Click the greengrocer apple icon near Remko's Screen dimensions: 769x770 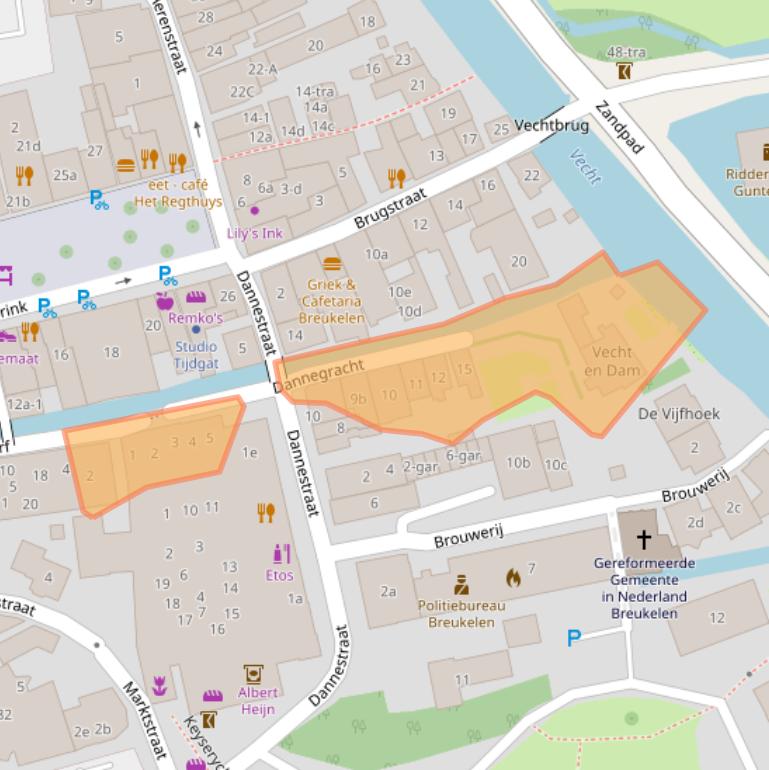pos(165,300)
